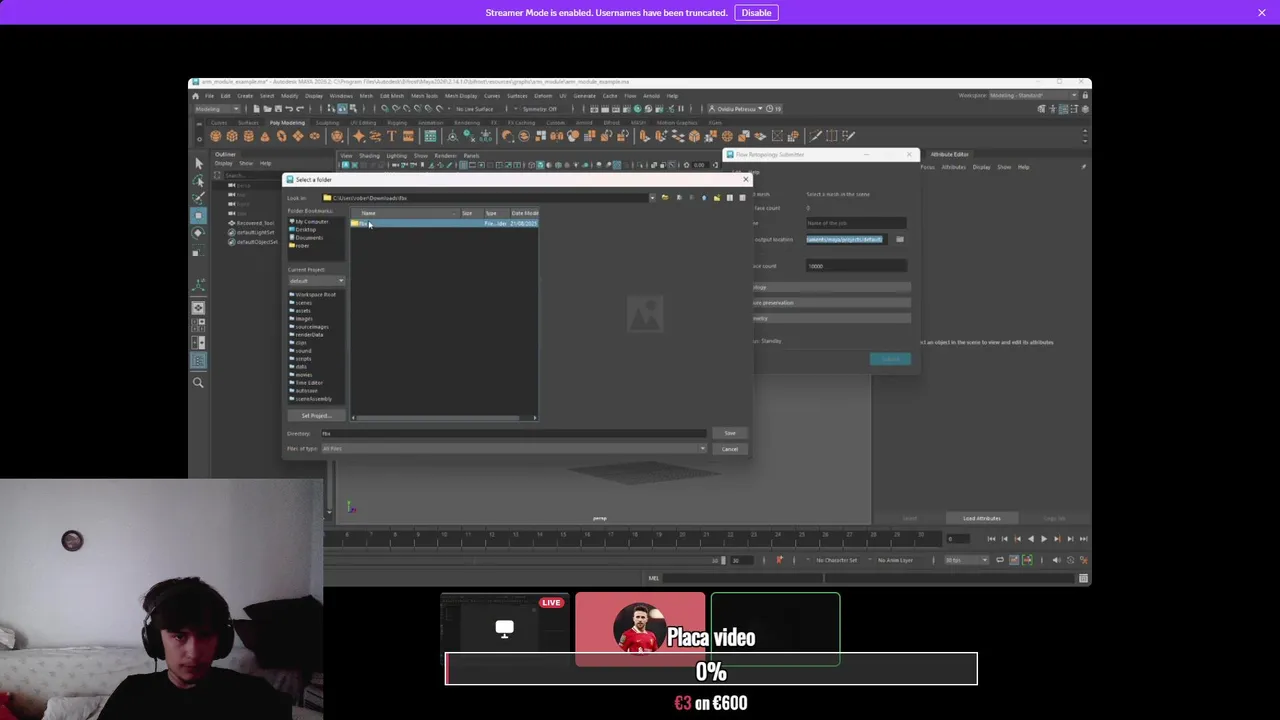The width and height of the screenshot is (1280, 720).
Task: Click the save scene icon in status line
Action: (x=277, y=109)
